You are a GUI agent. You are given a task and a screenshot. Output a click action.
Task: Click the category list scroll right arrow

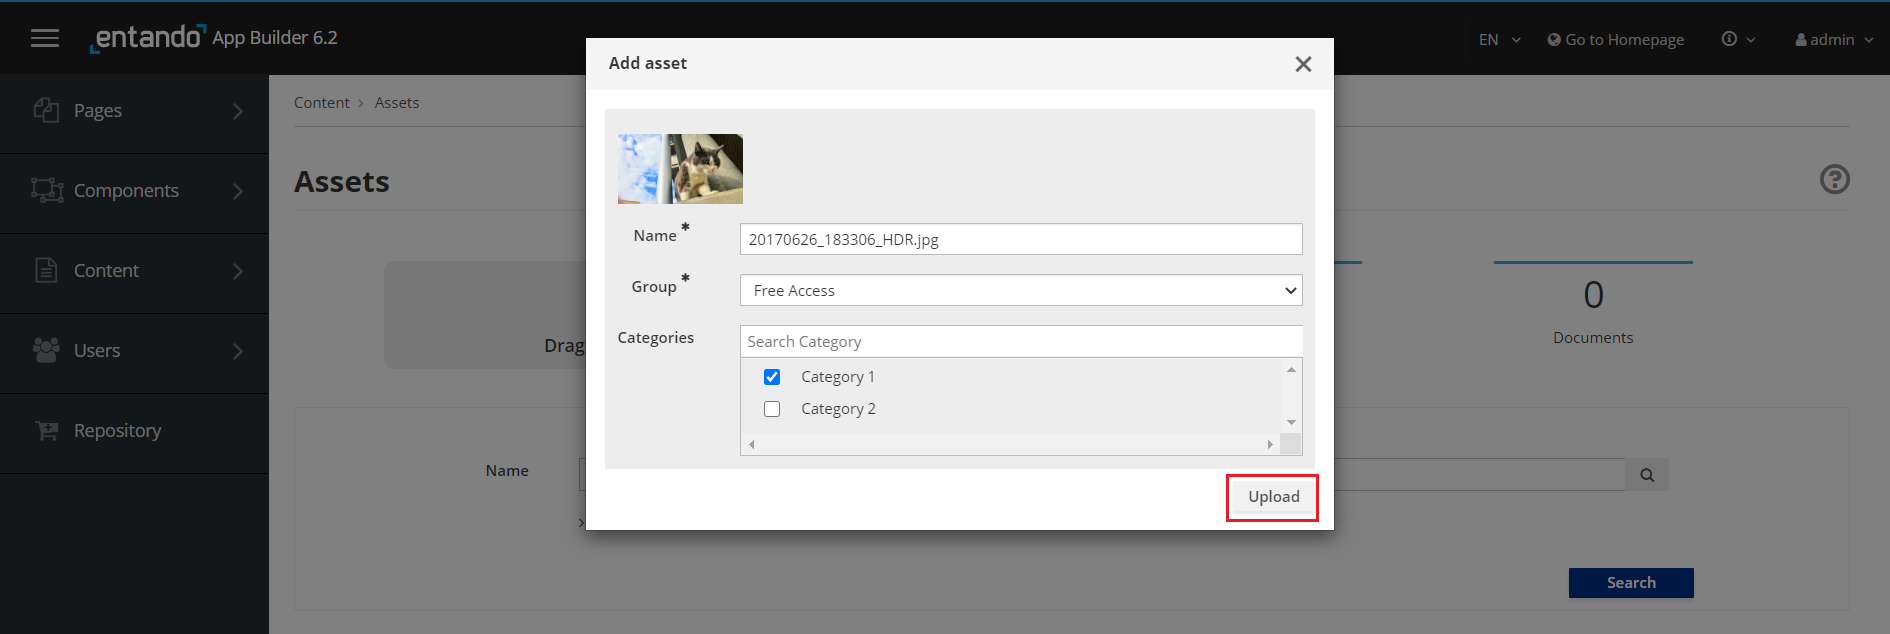pos(1270,444)
